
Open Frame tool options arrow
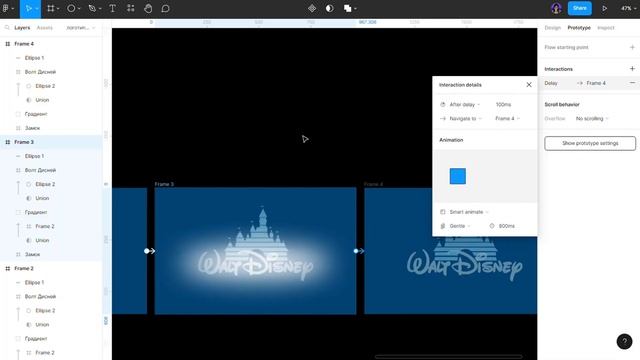(58, 9)
